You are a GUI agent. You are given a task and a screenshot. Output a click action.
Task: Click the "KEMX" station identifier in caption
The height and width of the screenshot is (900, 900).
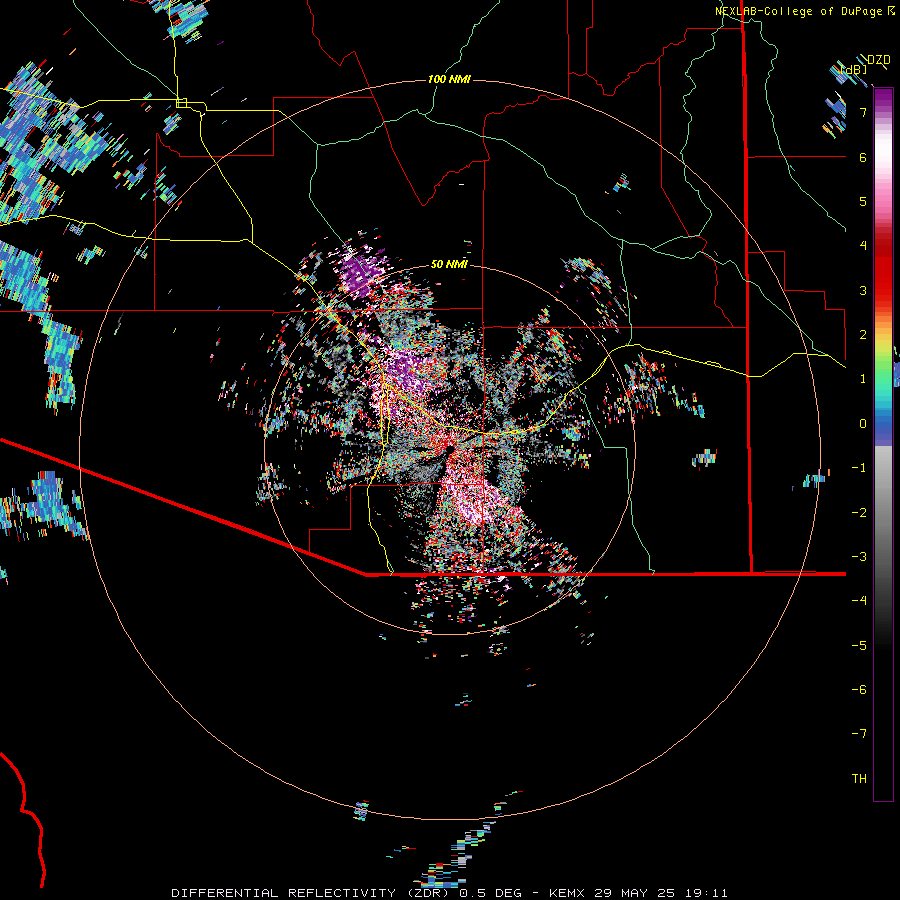(x=567, y=893)
